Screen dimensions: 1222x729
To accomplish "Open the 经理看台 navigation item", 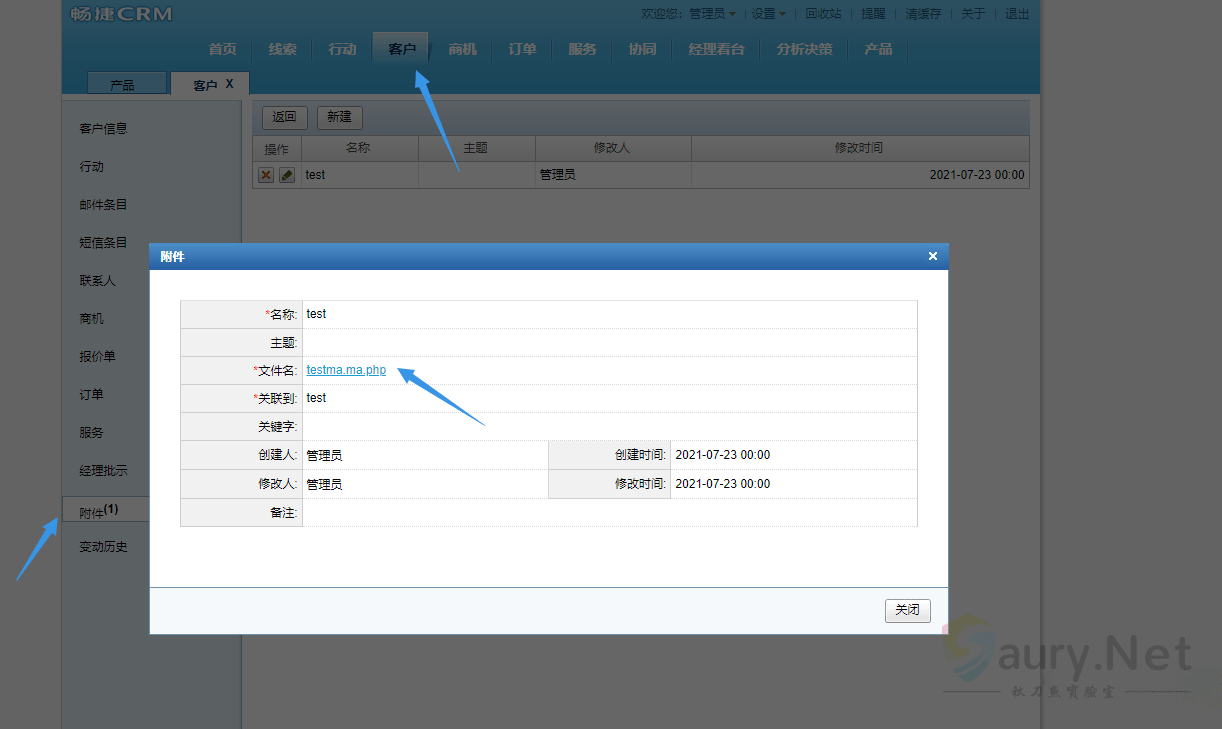I will click(716, 49).
